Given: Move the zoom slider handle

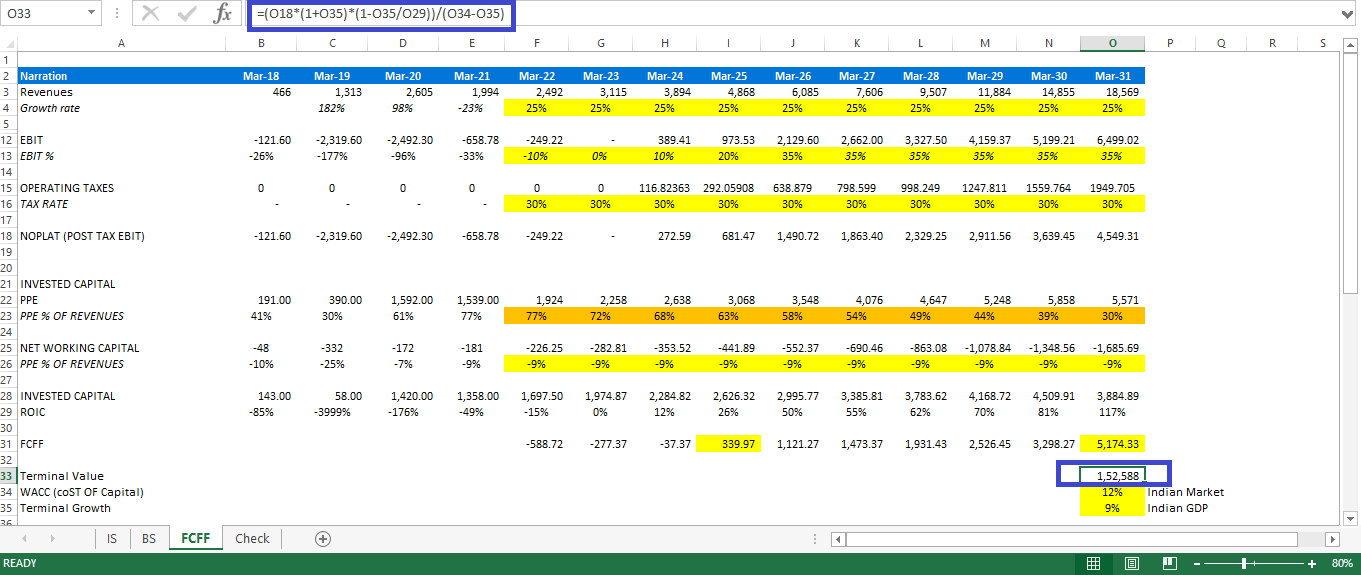Looking at the screenshot, I should (1243, 564).
